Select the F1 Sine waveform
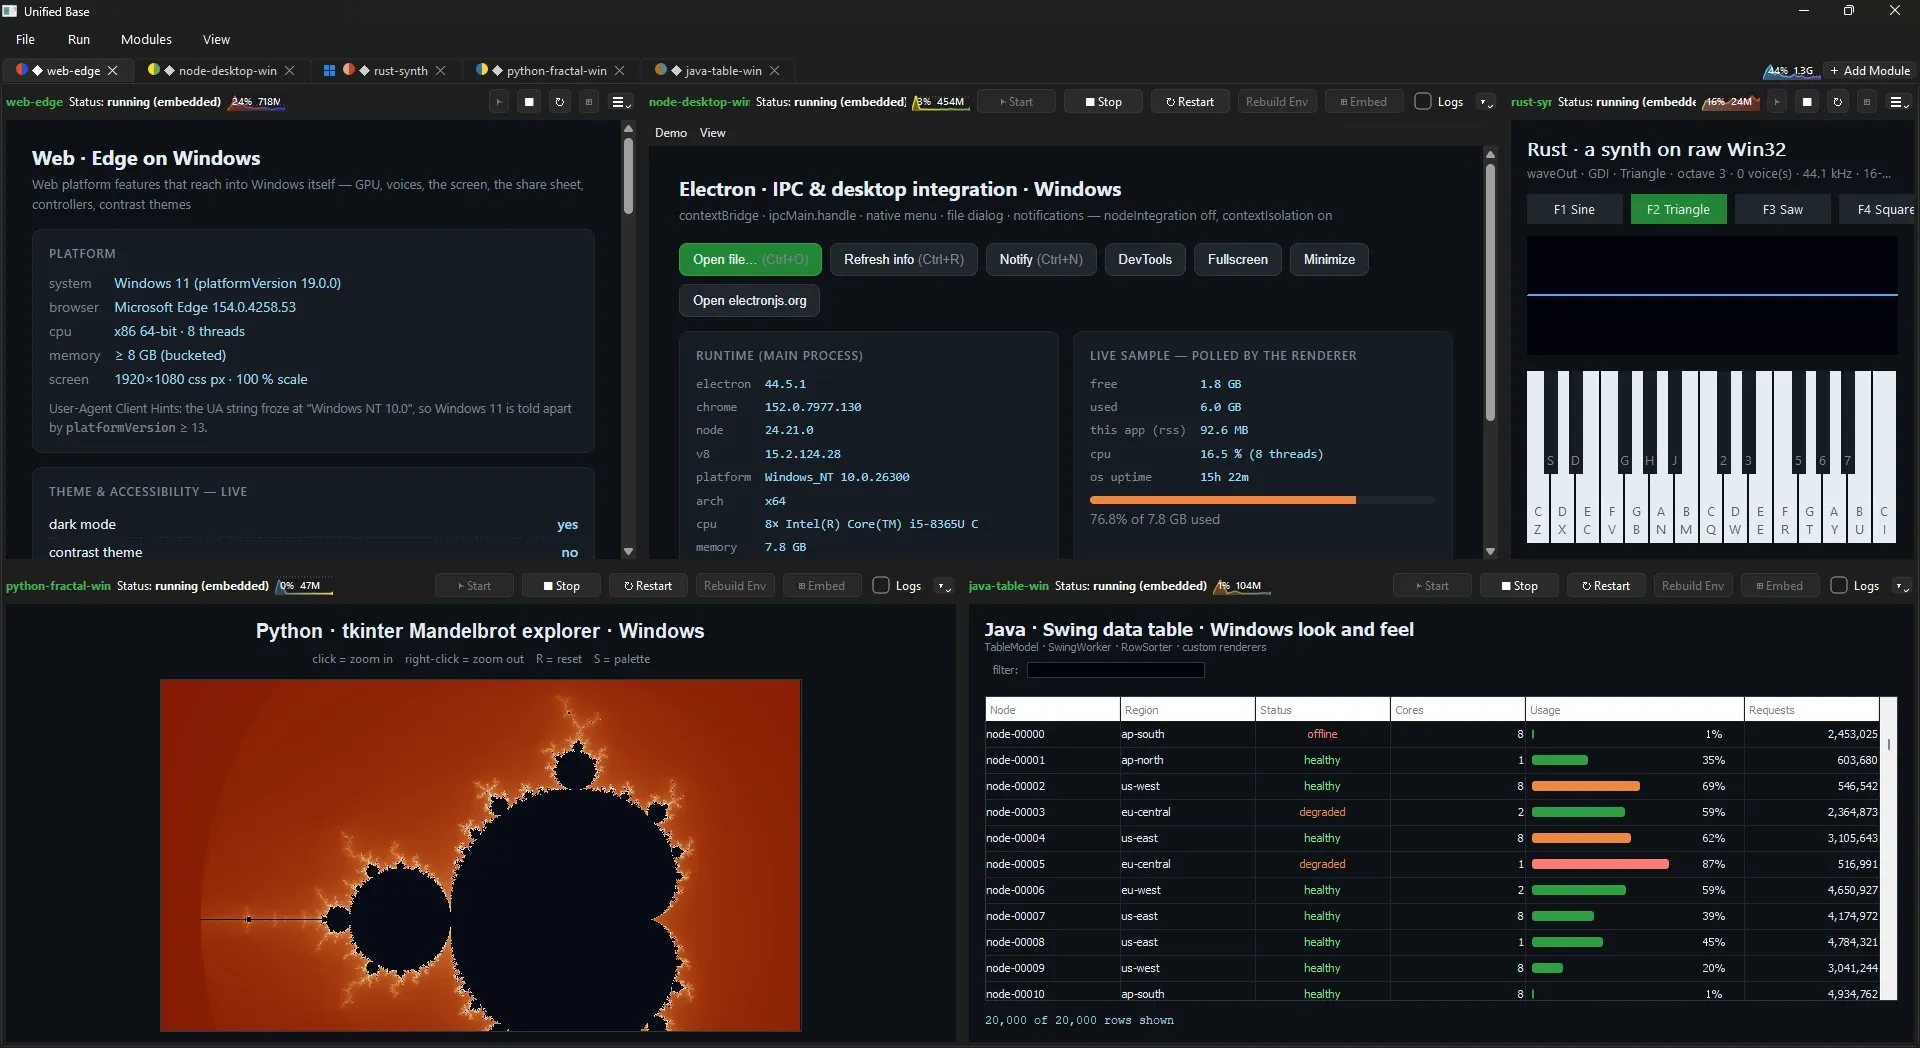This screenshot has height=1048, width=1920. (x=1574, y=210)
